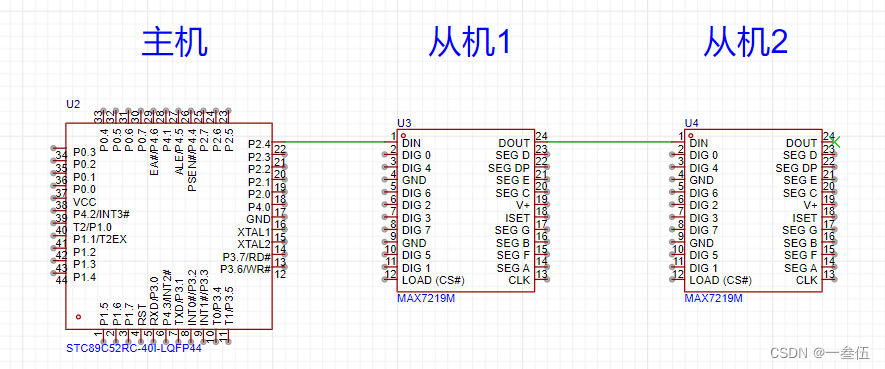This screenshot has width=885, height=369.
Task: Click the P0.3 pin label on U2
Action: coord(85,152)
